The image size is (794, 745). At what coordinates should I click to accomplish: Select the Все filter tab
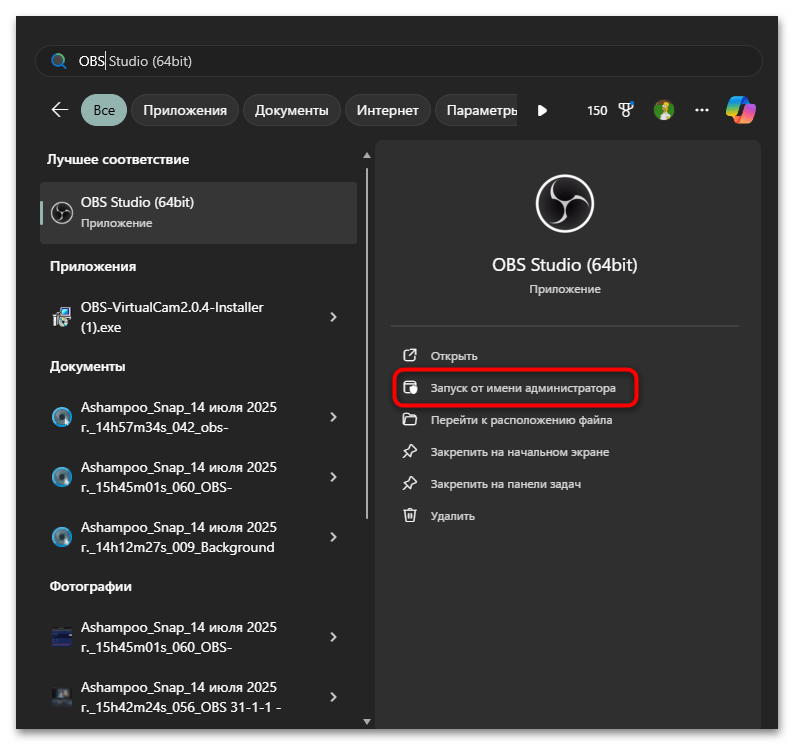pyautogui.click(x=104, y=110)
